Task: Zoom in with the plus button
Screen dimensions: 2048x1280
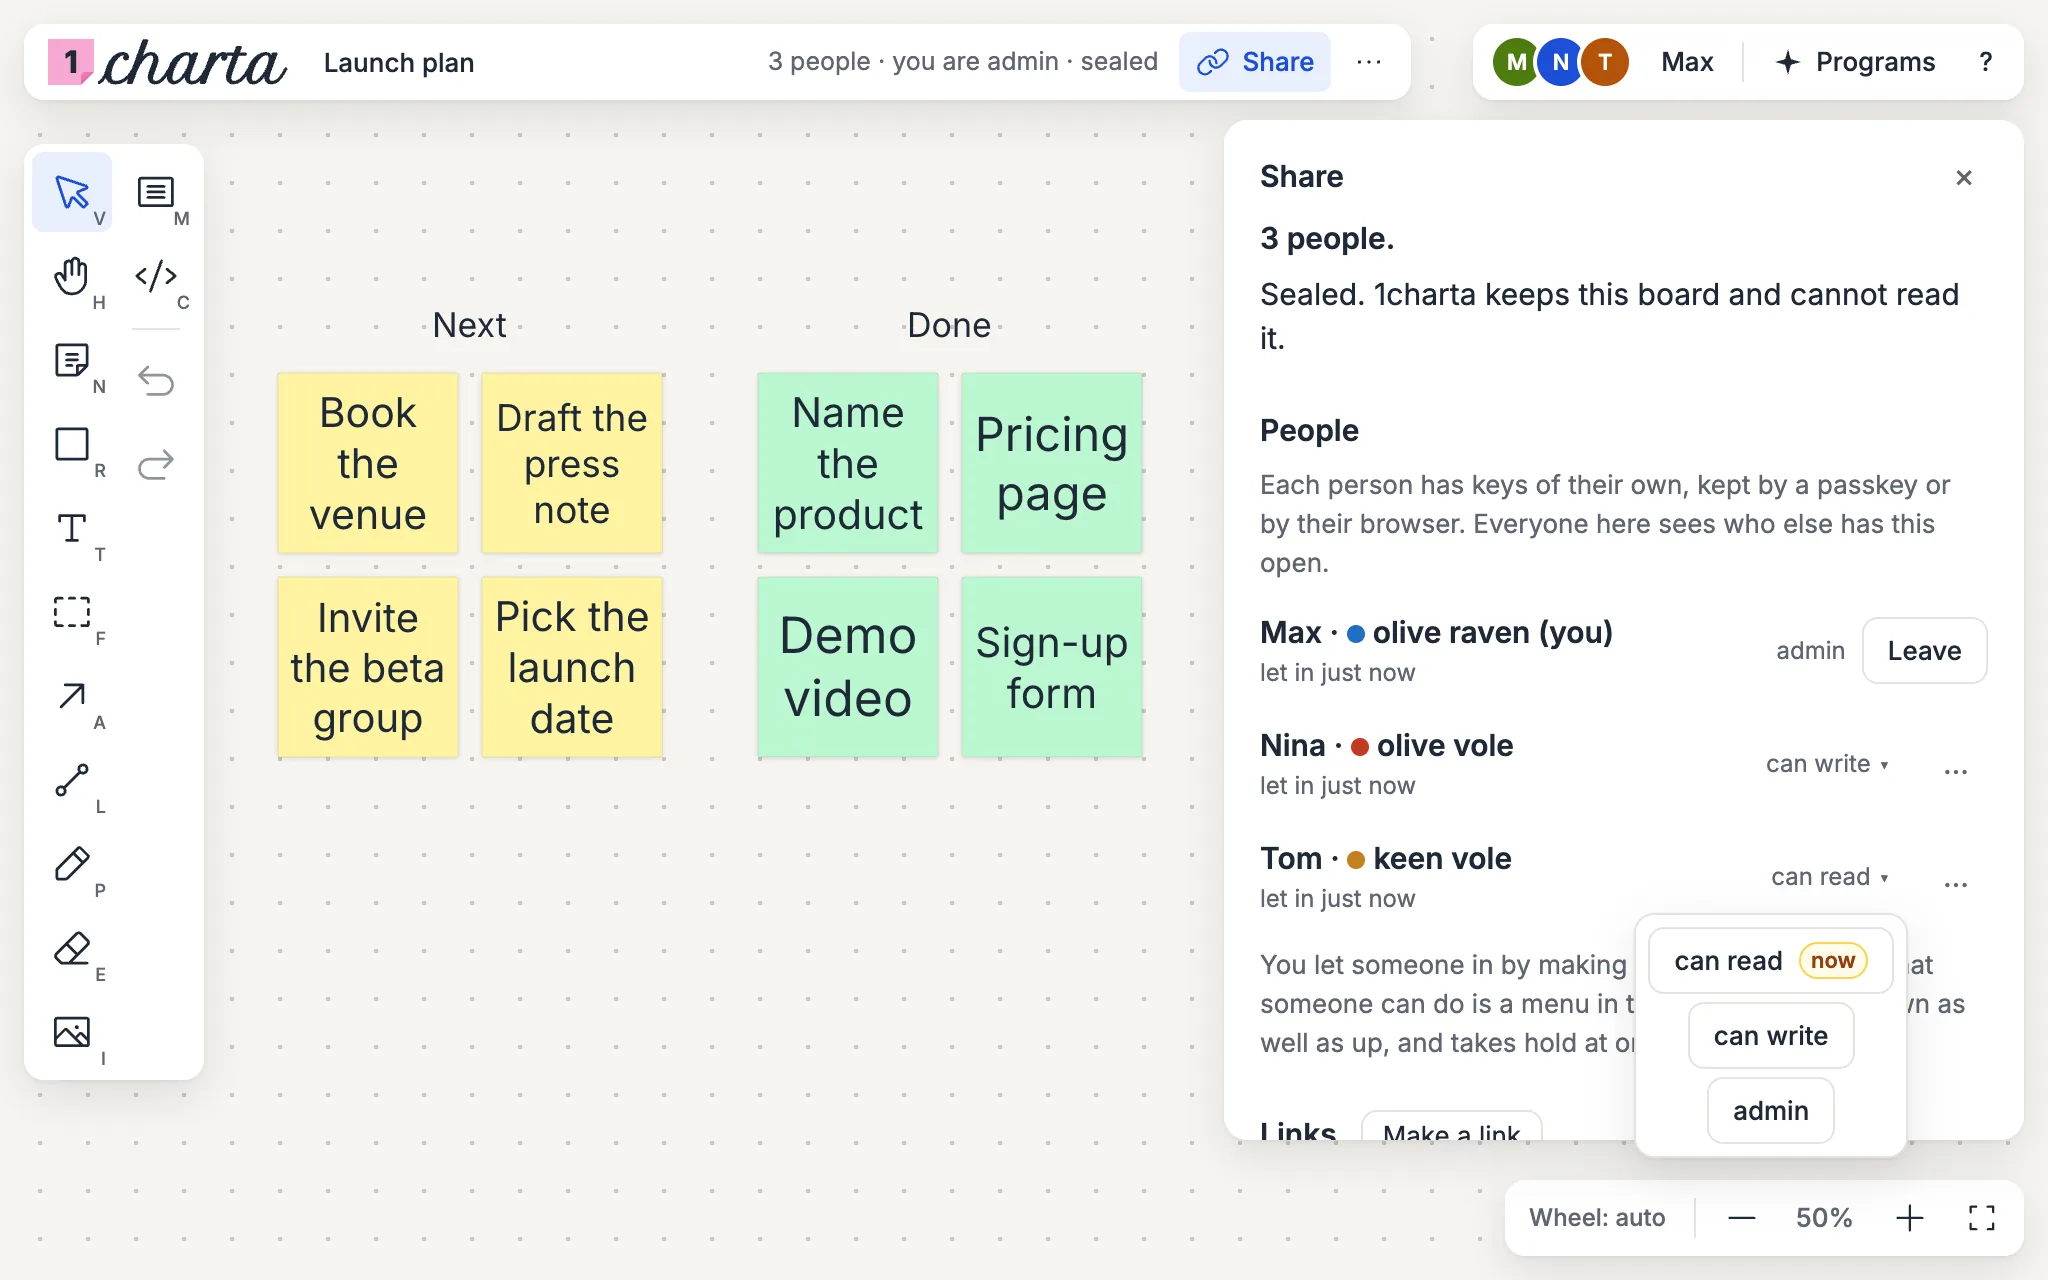Action: 1909,1217
